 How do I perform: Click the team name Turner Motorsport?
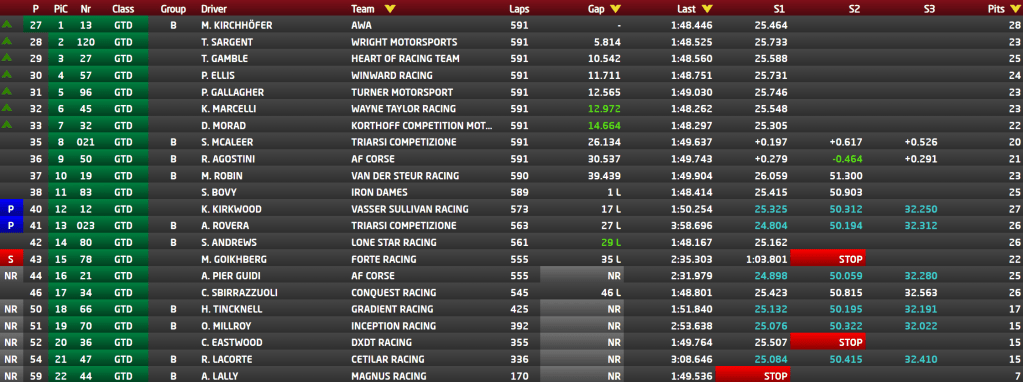402,92
